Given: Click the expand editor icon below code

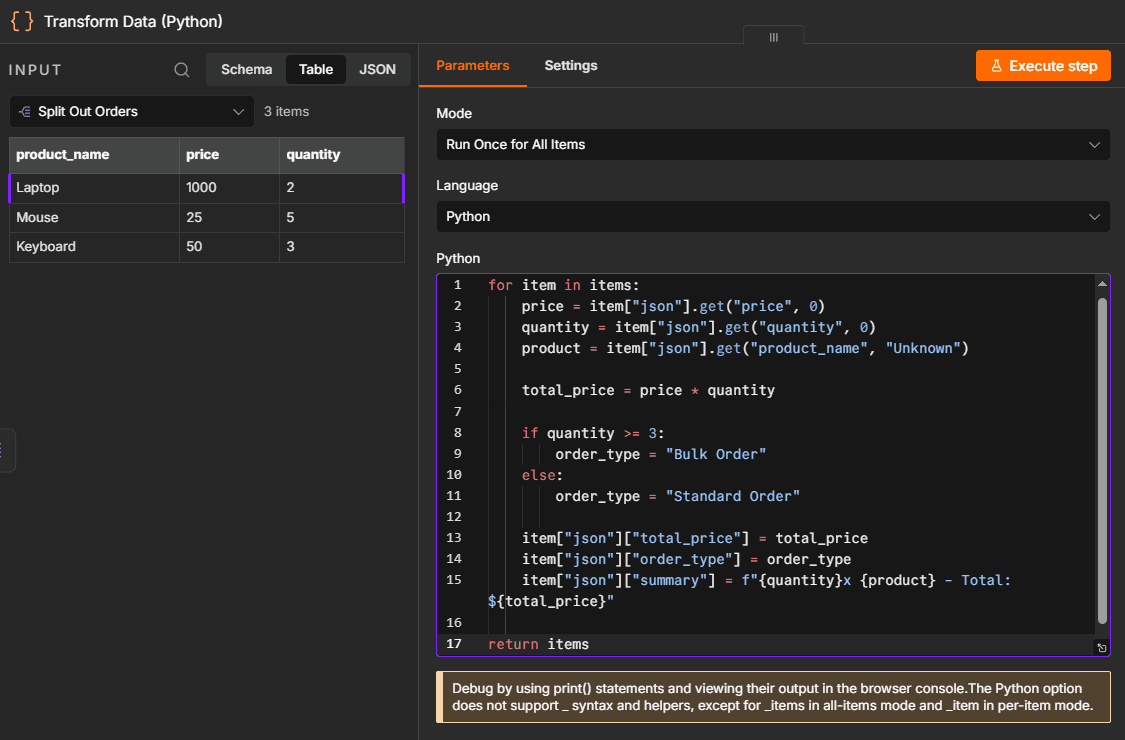Looking at the screenshot, I should point(1102,647).
